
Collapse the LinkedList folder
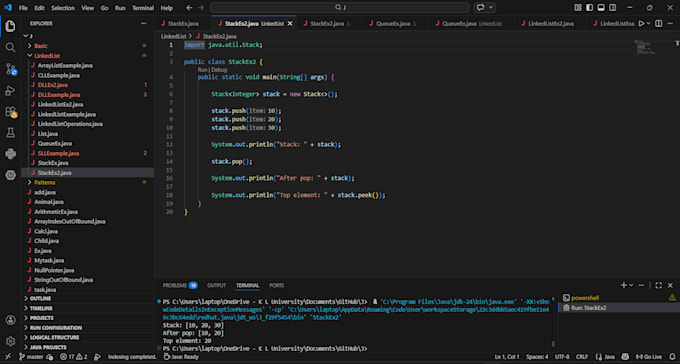tap(47, 56)
